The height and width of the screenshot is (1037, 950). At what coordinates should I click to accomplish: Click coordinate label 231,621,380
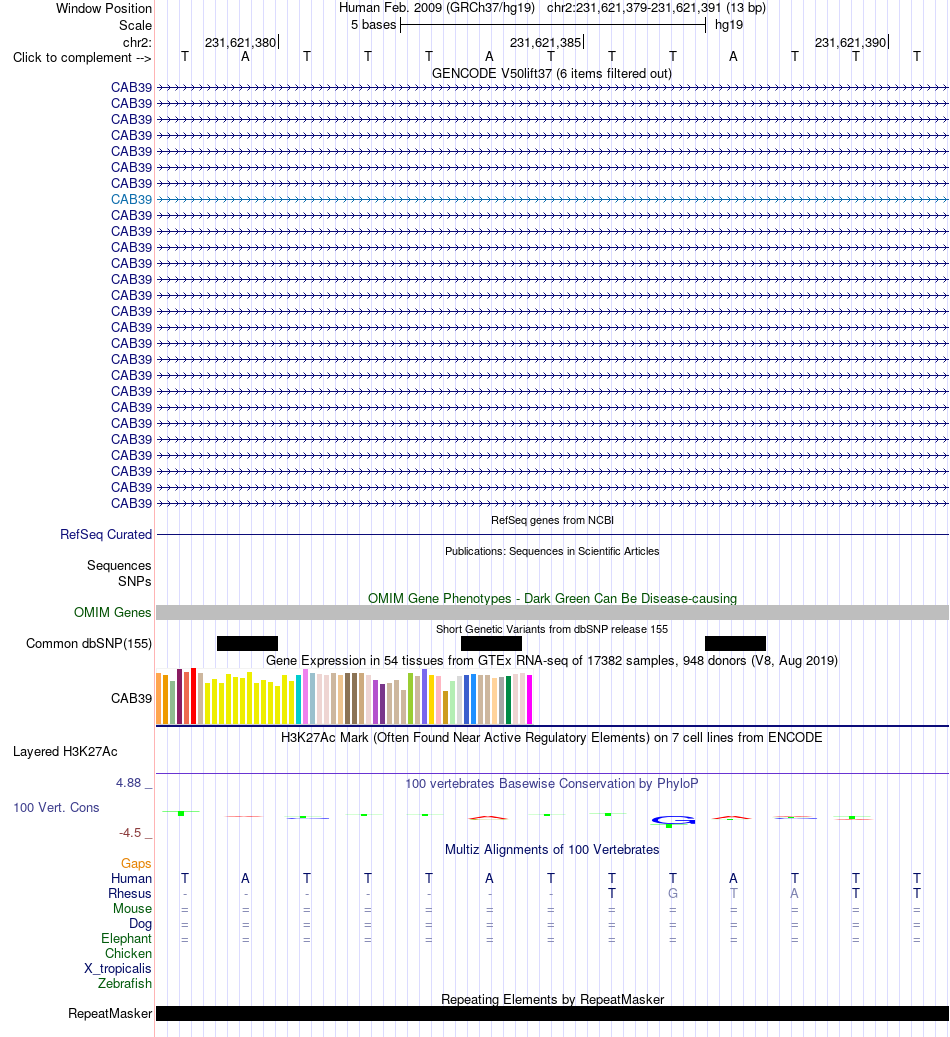(x=240, y=42)
